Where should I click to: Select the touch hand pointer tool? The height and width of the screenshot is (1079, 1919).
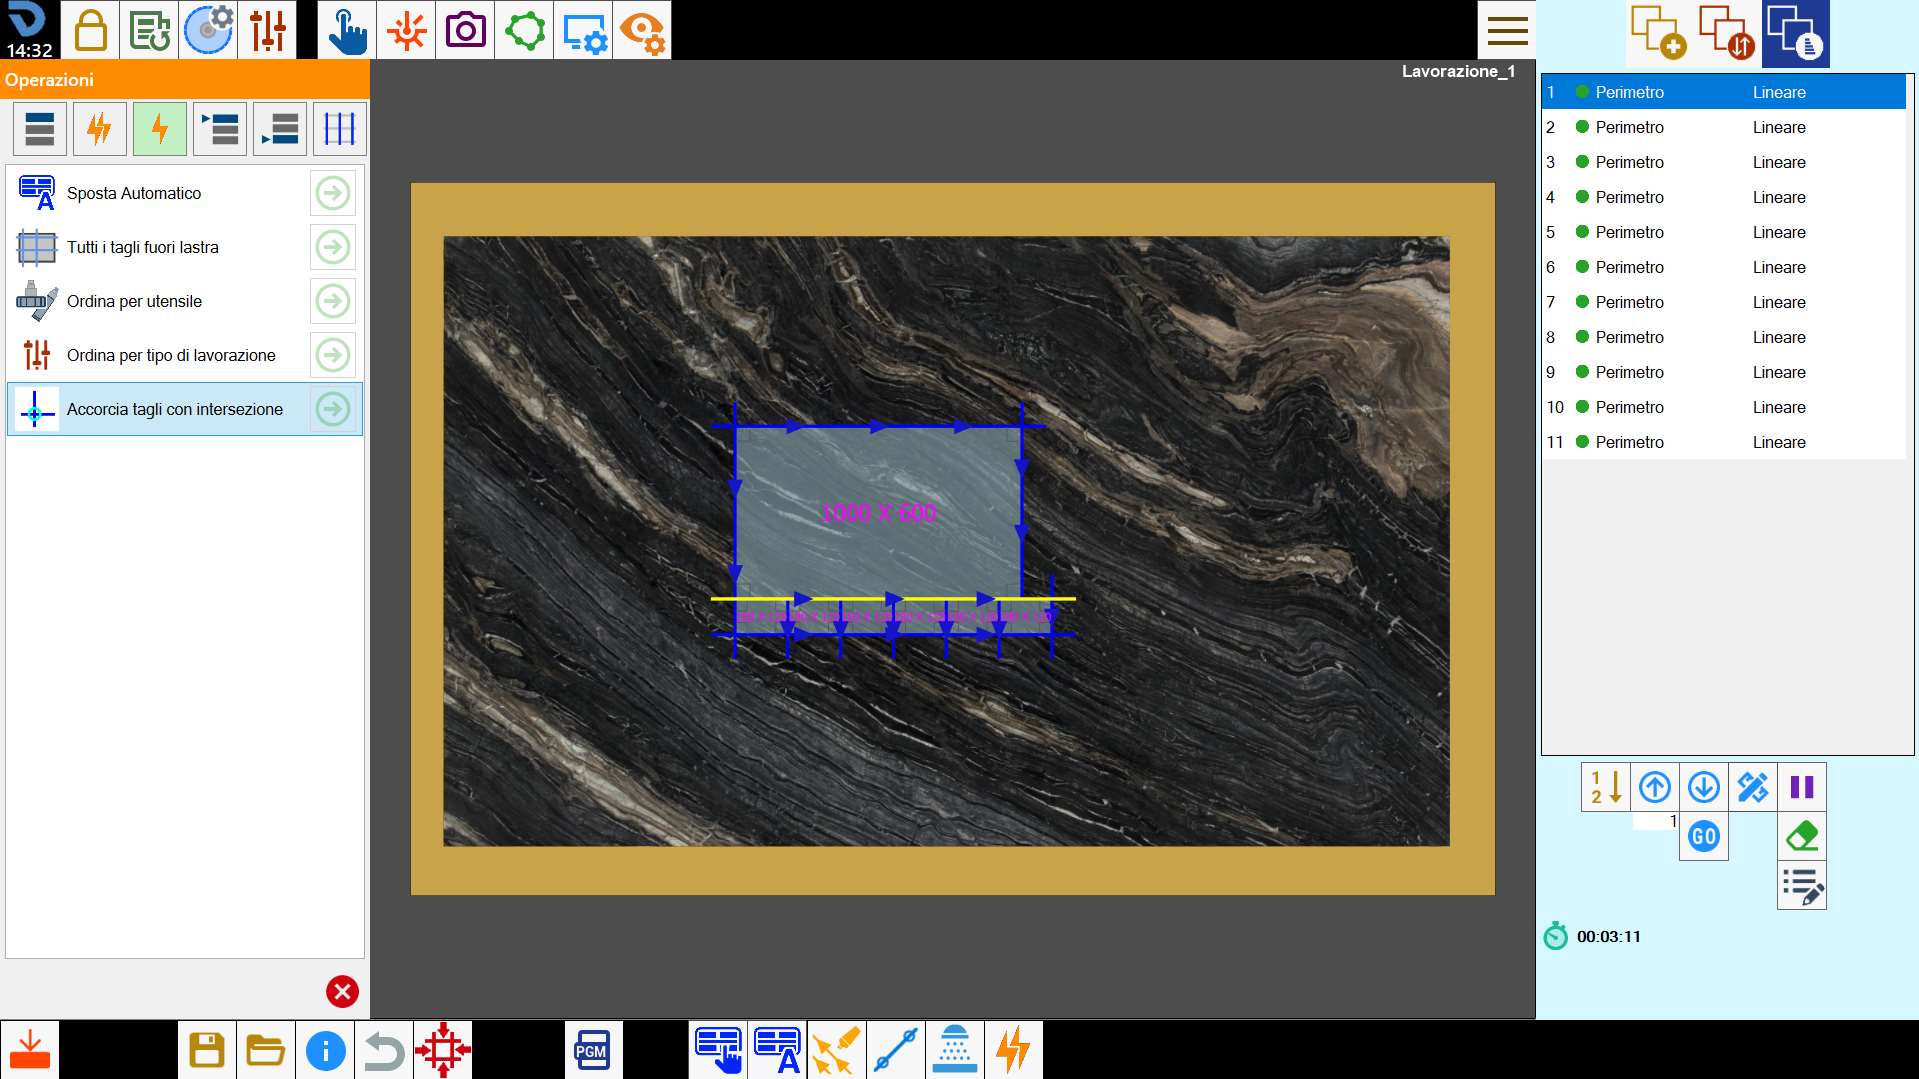point(347,30)
